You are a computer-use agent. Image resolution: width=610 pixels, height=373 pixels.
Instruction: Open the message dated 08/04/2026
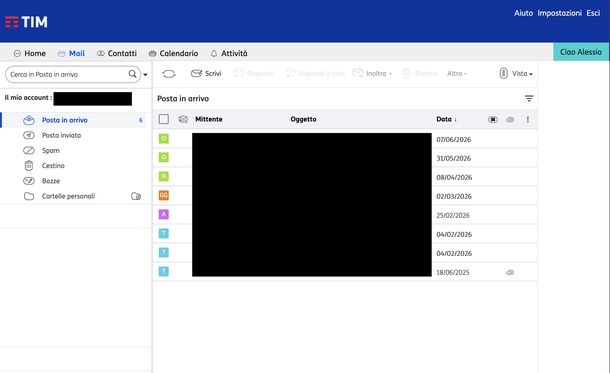click(x=345, y=177)
